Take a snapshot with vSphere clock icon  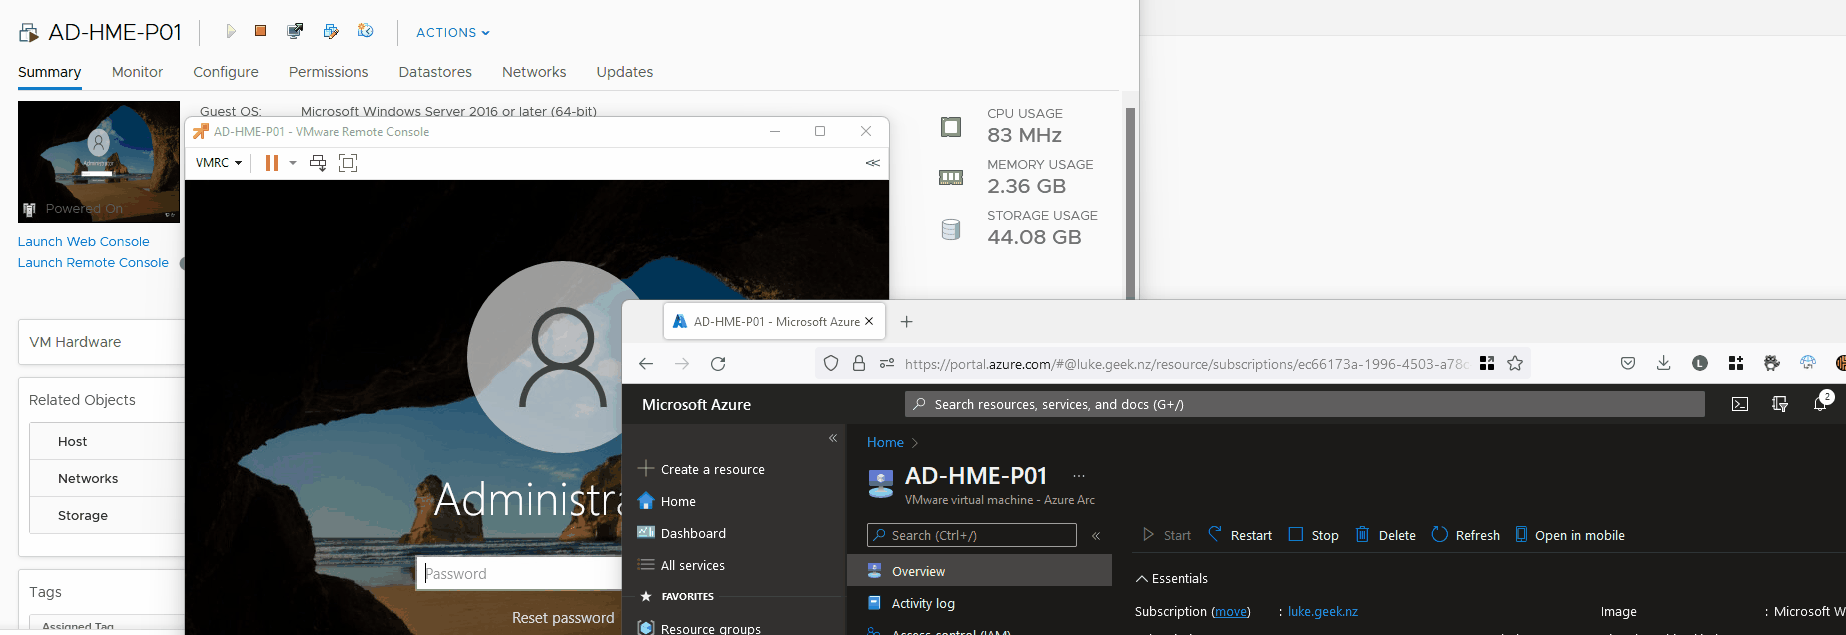click(x=366, y=32)
